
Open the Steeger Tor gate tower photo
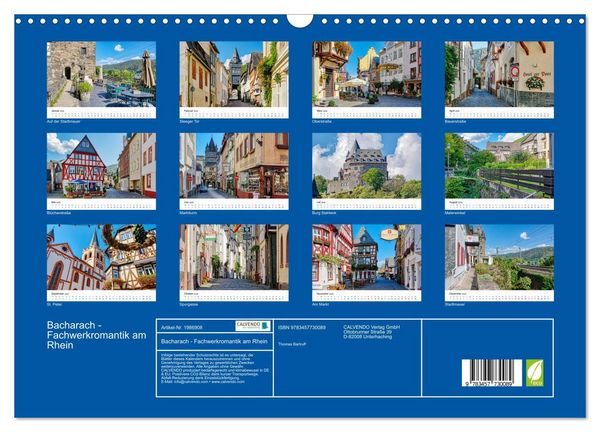click(x=234, y=74)
